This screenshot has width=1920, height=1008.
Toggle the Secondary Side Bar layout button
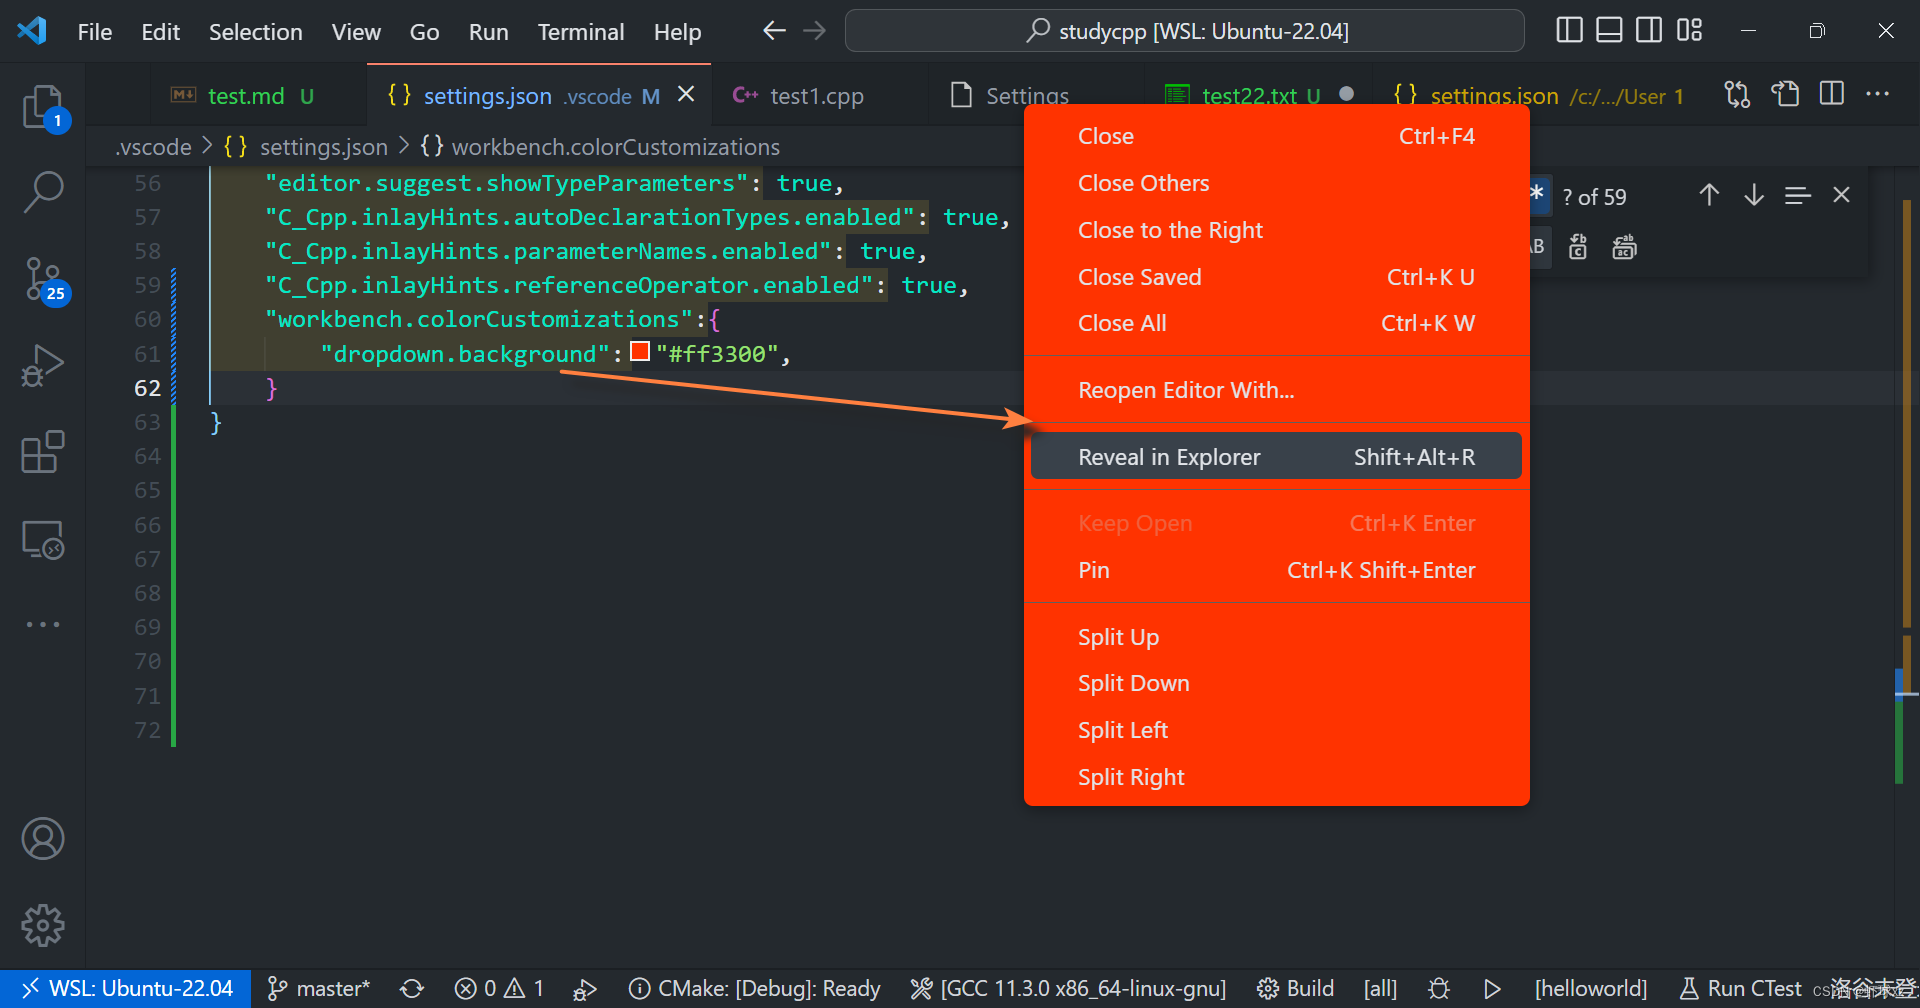pyautogui.click(x=1649, y=30)
